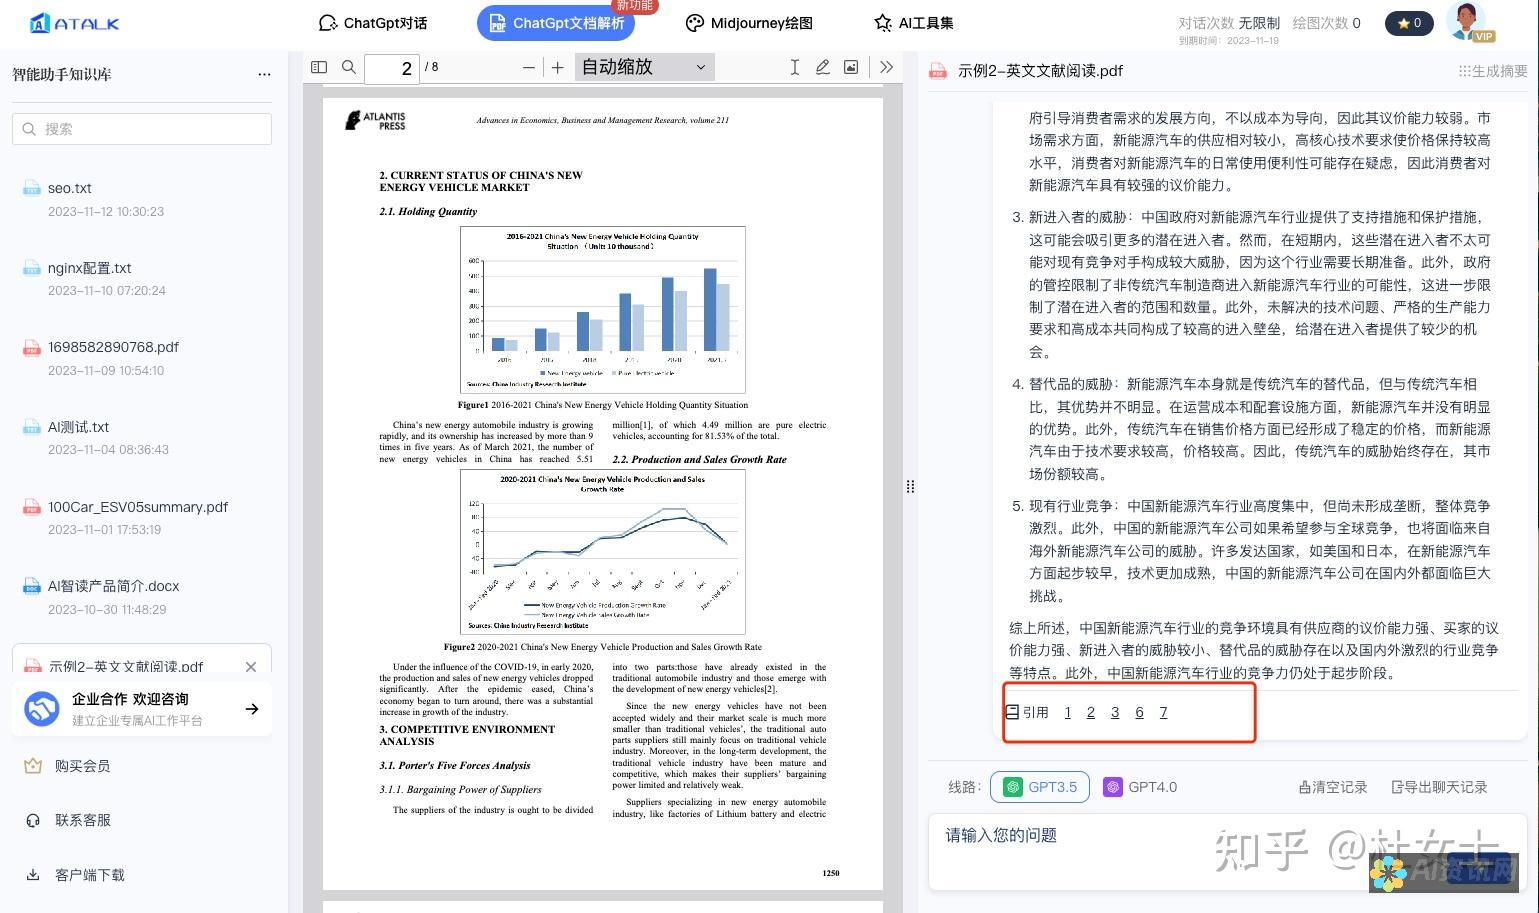Click 清空记录 clear history

click(x=1333, y=787)
